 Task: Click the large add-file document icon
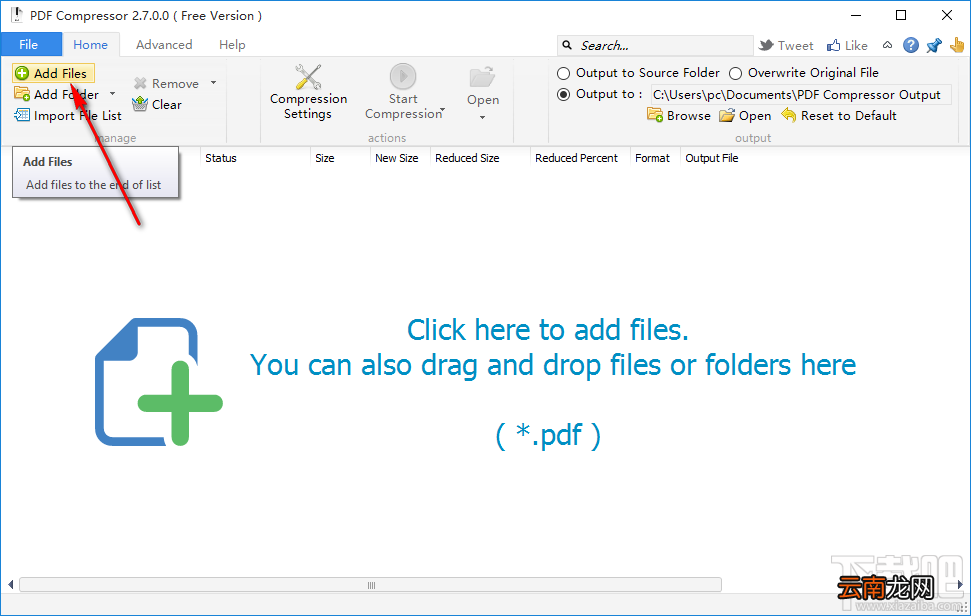pyautogui.click(x=159, y=382)
